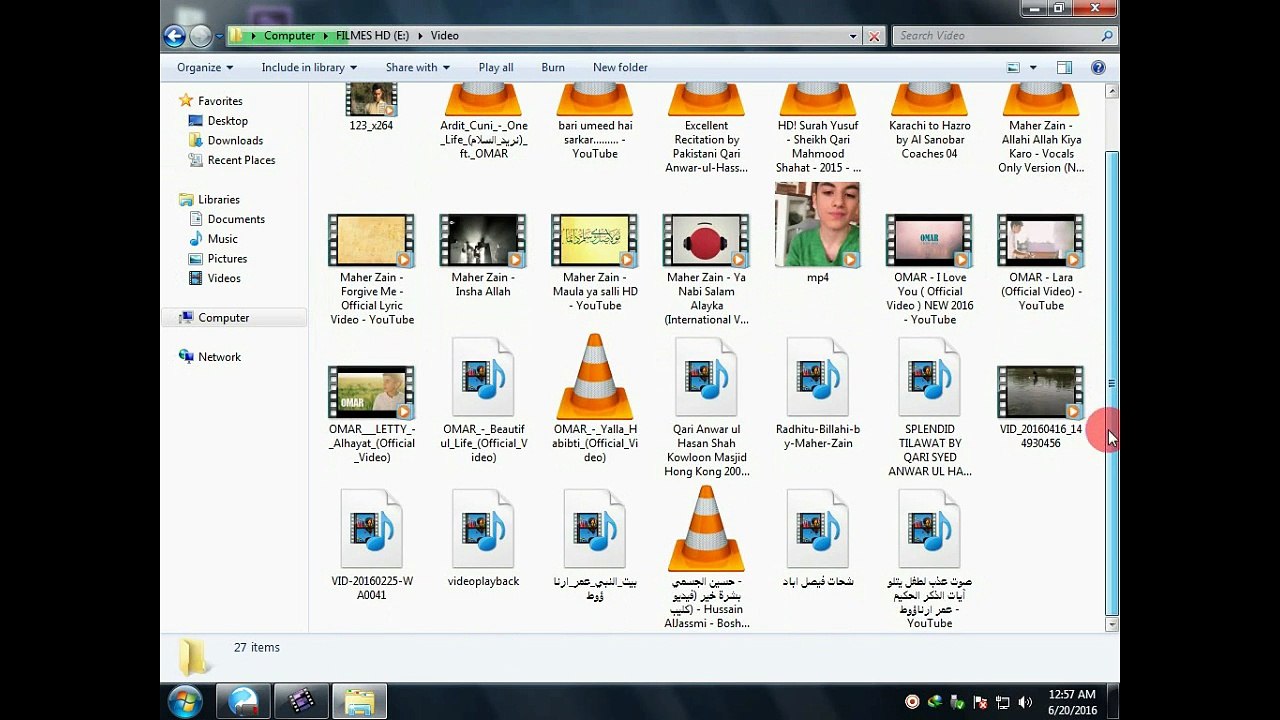Select Maher Zain Forgive Me video thumbnail
1280x720 pixels.
point(371,240)
